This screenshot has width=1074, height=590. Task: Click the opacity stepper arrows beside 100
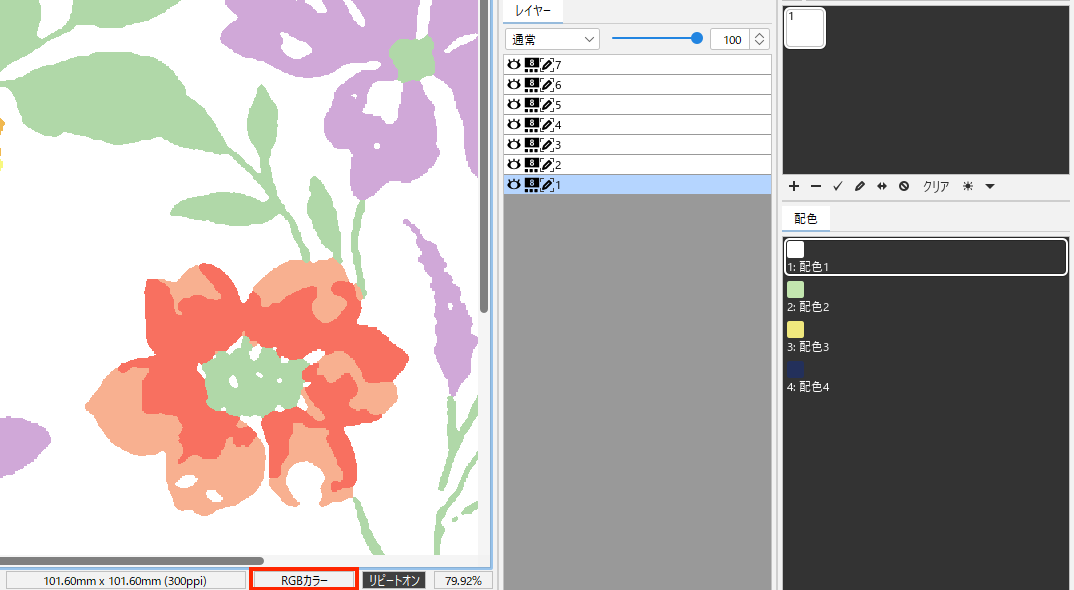[x=760, y=40]
